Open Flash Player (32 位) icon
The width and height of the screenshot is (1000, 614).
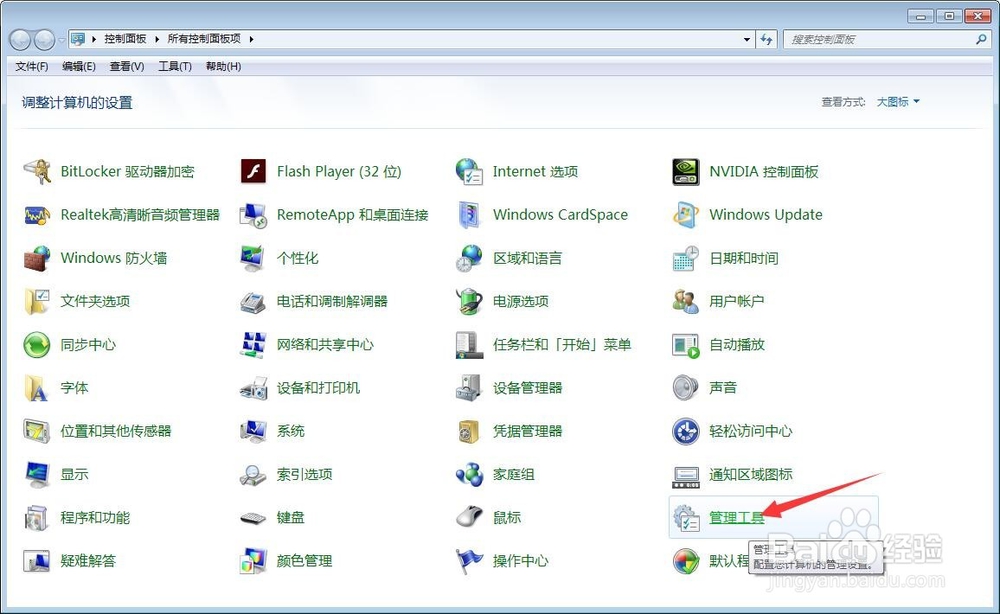[x=253, y=172]
